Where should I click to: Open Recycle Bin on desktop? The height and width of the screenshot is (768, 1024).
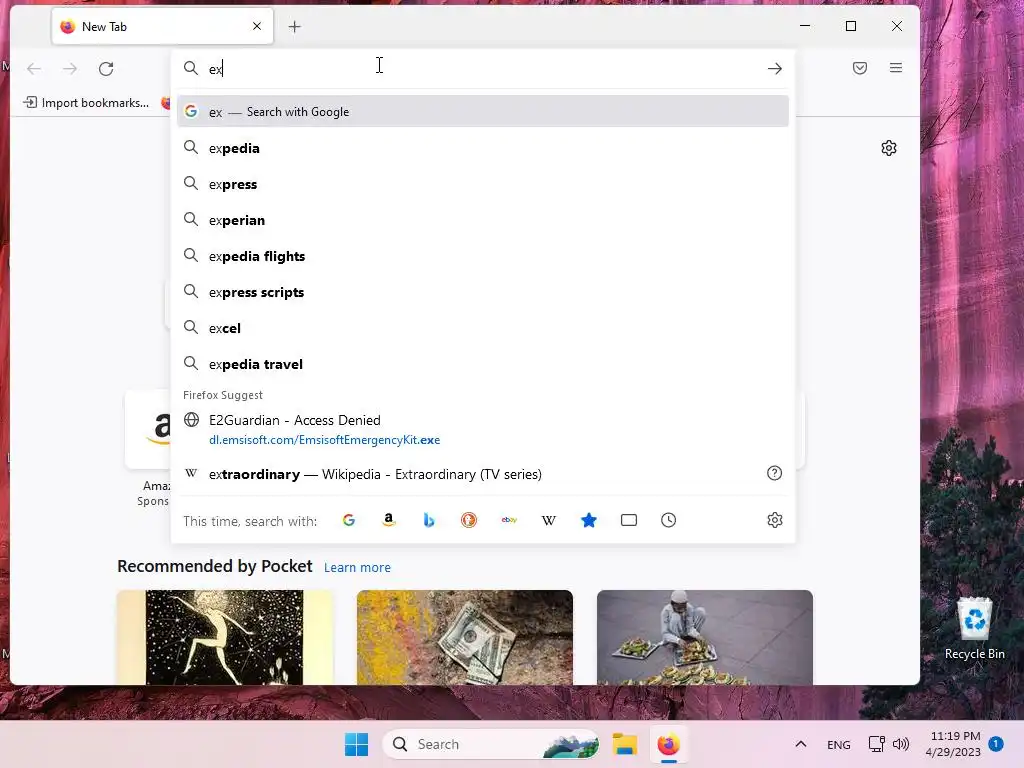974,628
